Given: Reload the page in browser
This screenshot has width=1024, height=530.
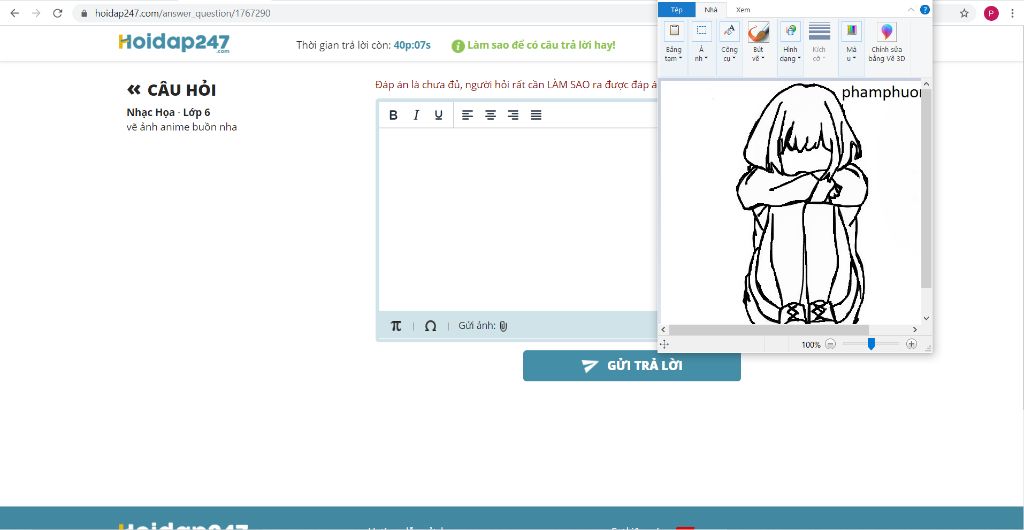Looking at the screenshot, I should 57,13.
